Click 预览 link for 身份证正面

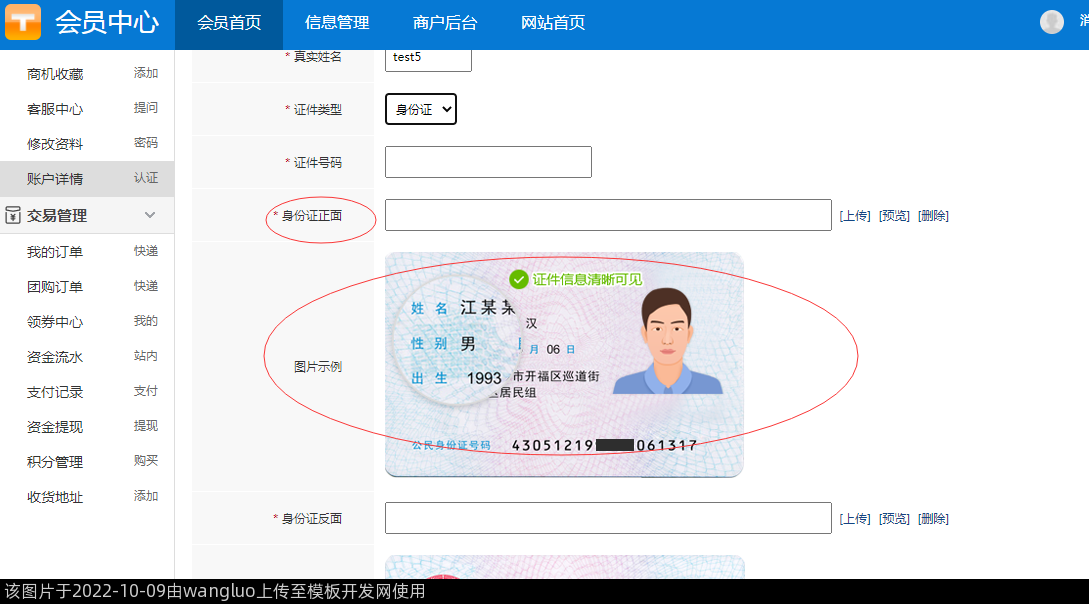[x=894, y=215]
